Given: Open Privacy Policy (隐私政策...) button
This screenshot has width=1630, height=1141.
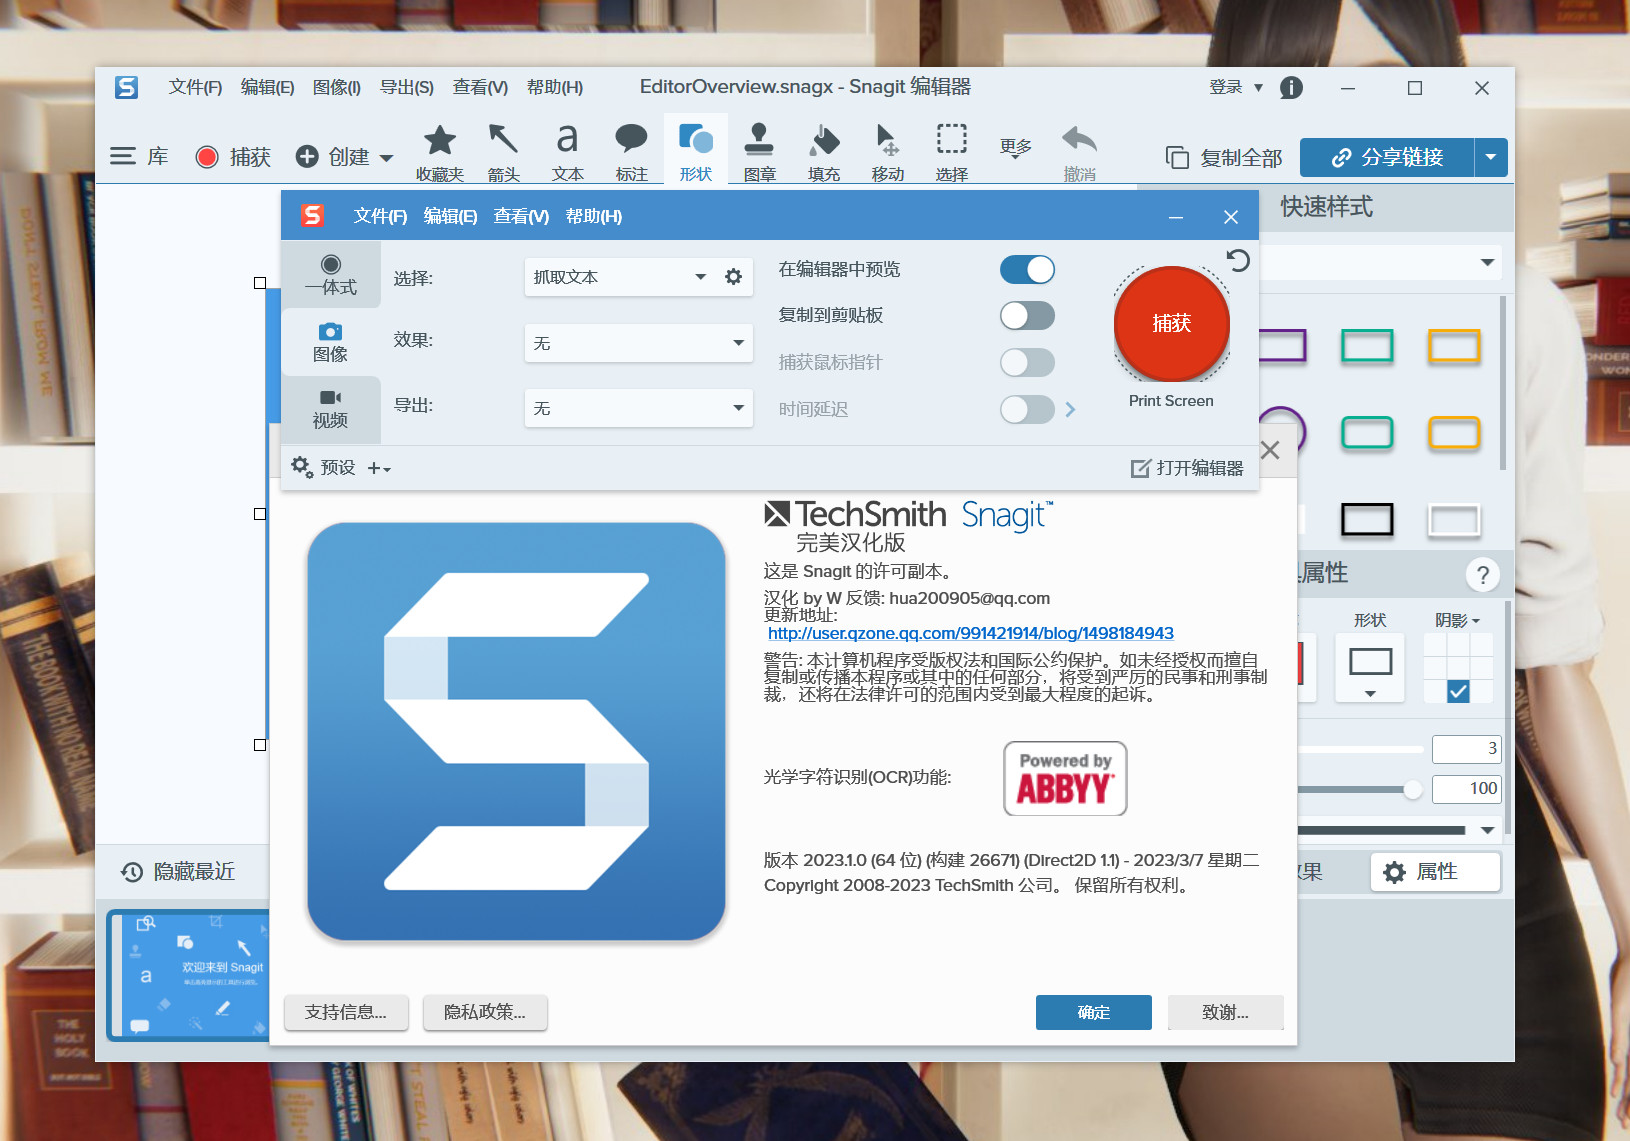Looking at the screenshot, I should pyautogui.click(x=485, y=1012).
